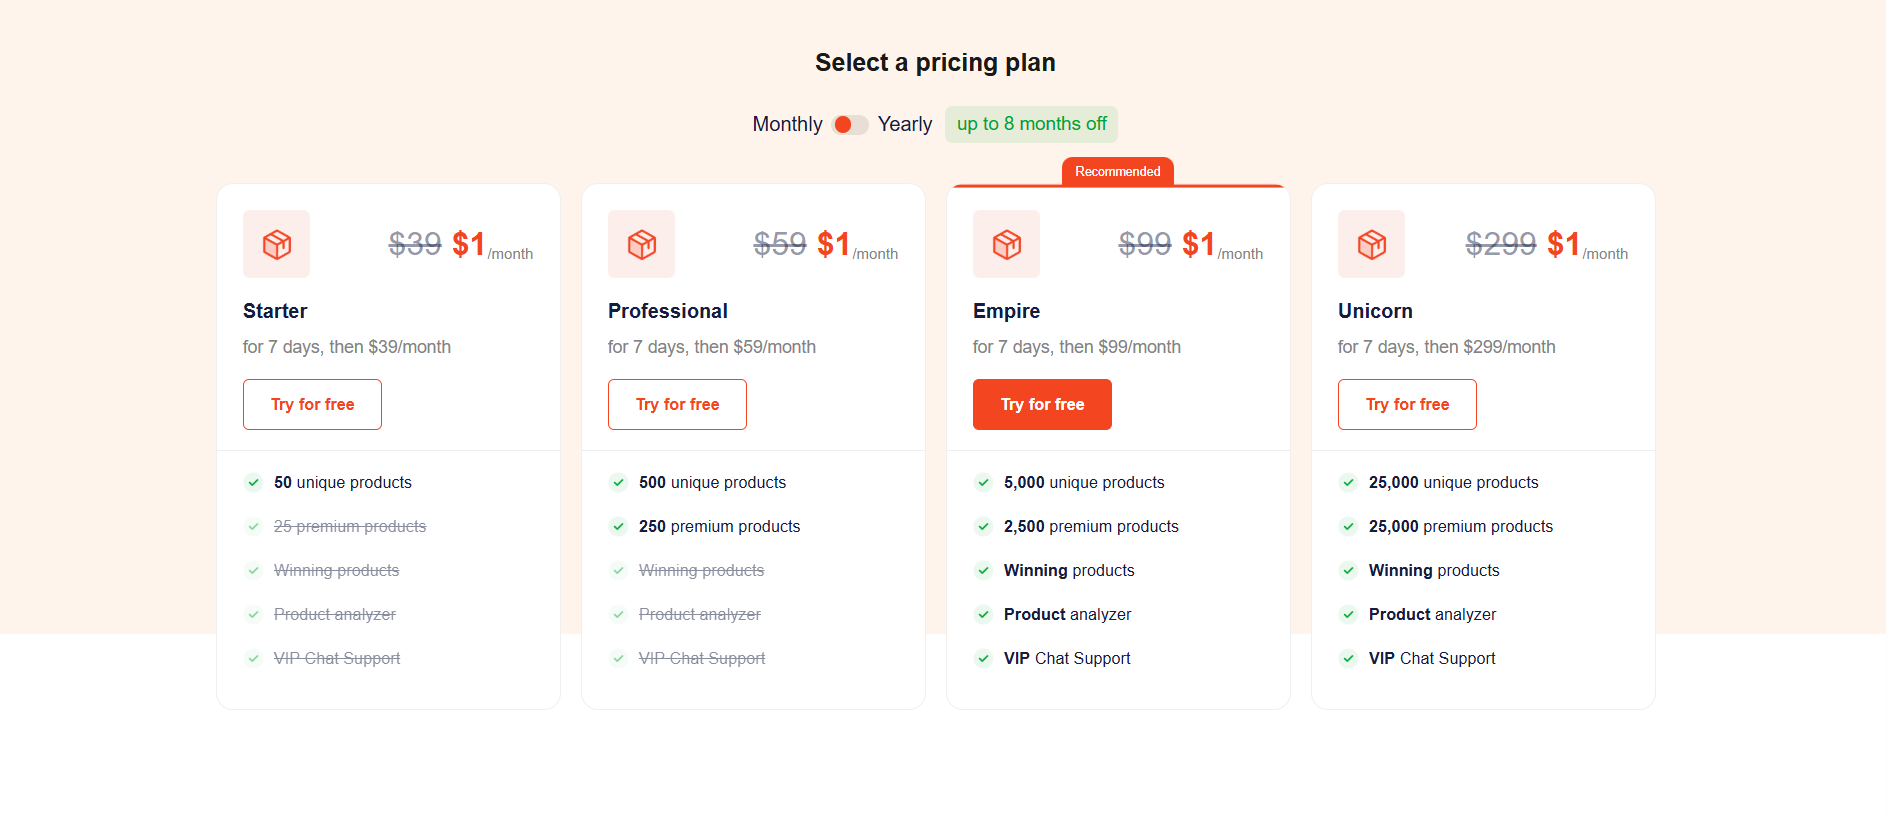Click checkmark beside 25,000 unique products

1349,482
